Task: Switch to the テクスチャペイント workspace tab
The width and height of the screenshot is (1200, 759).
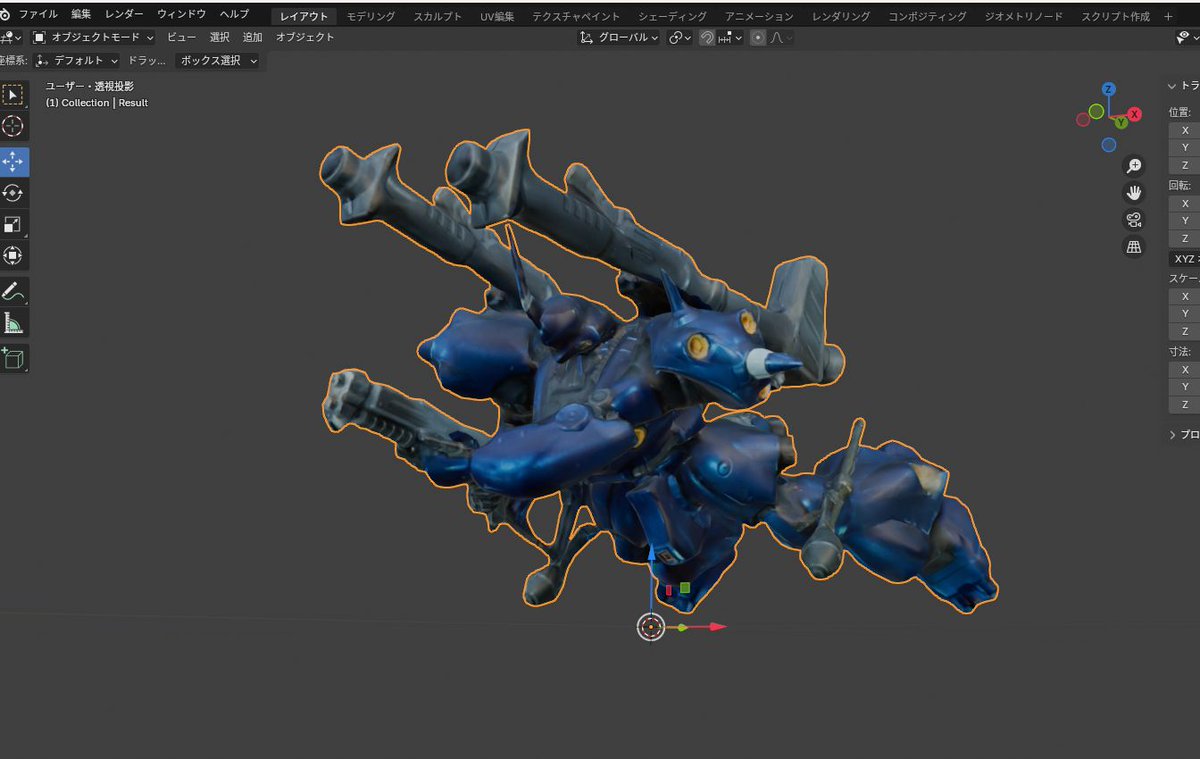Action: click(x=576, y=17)
